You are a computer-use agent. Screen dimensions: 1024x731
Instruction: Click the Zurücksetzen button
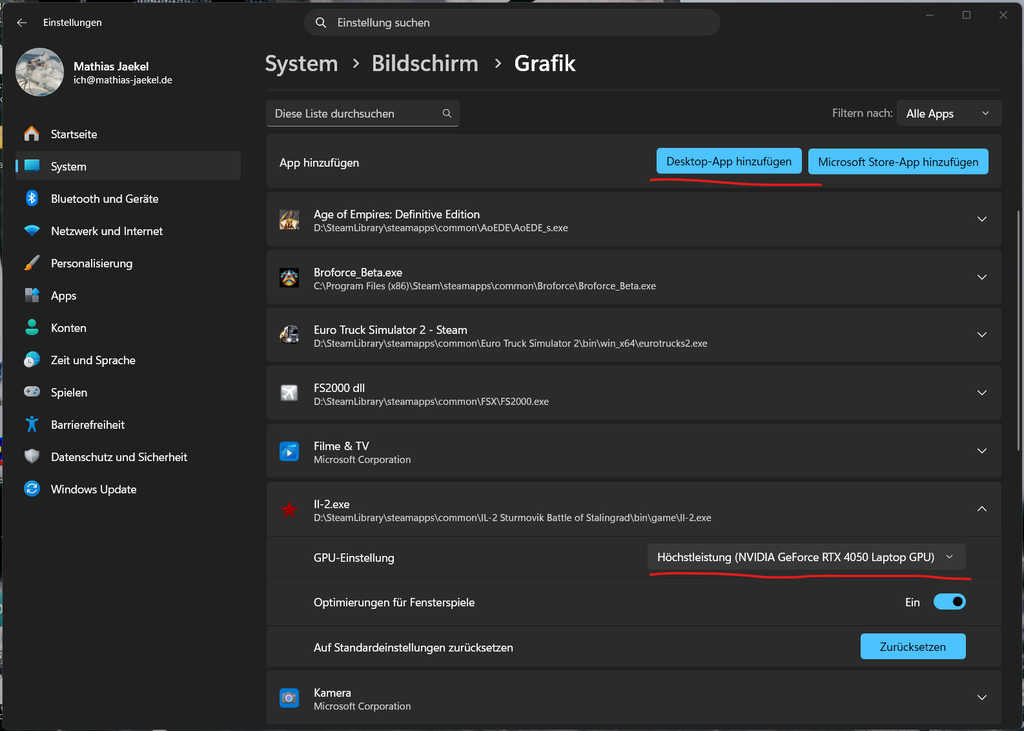point(912,647)
